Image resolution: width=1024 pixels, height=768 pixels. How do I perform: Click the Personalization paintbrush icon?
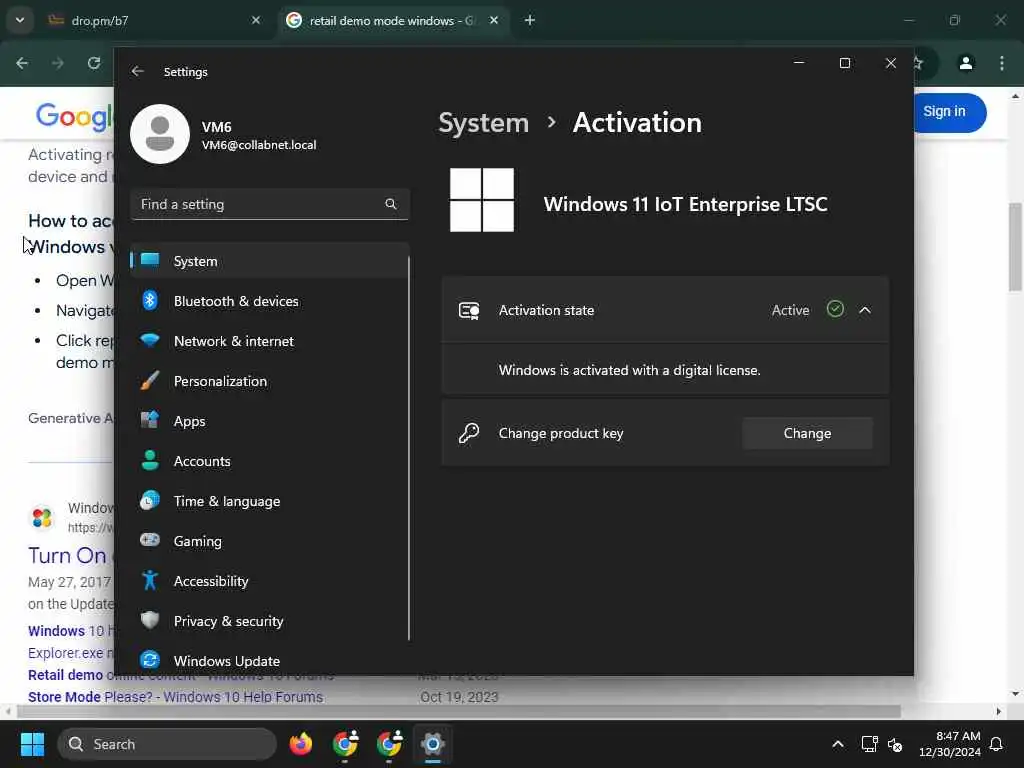(150, 381)
